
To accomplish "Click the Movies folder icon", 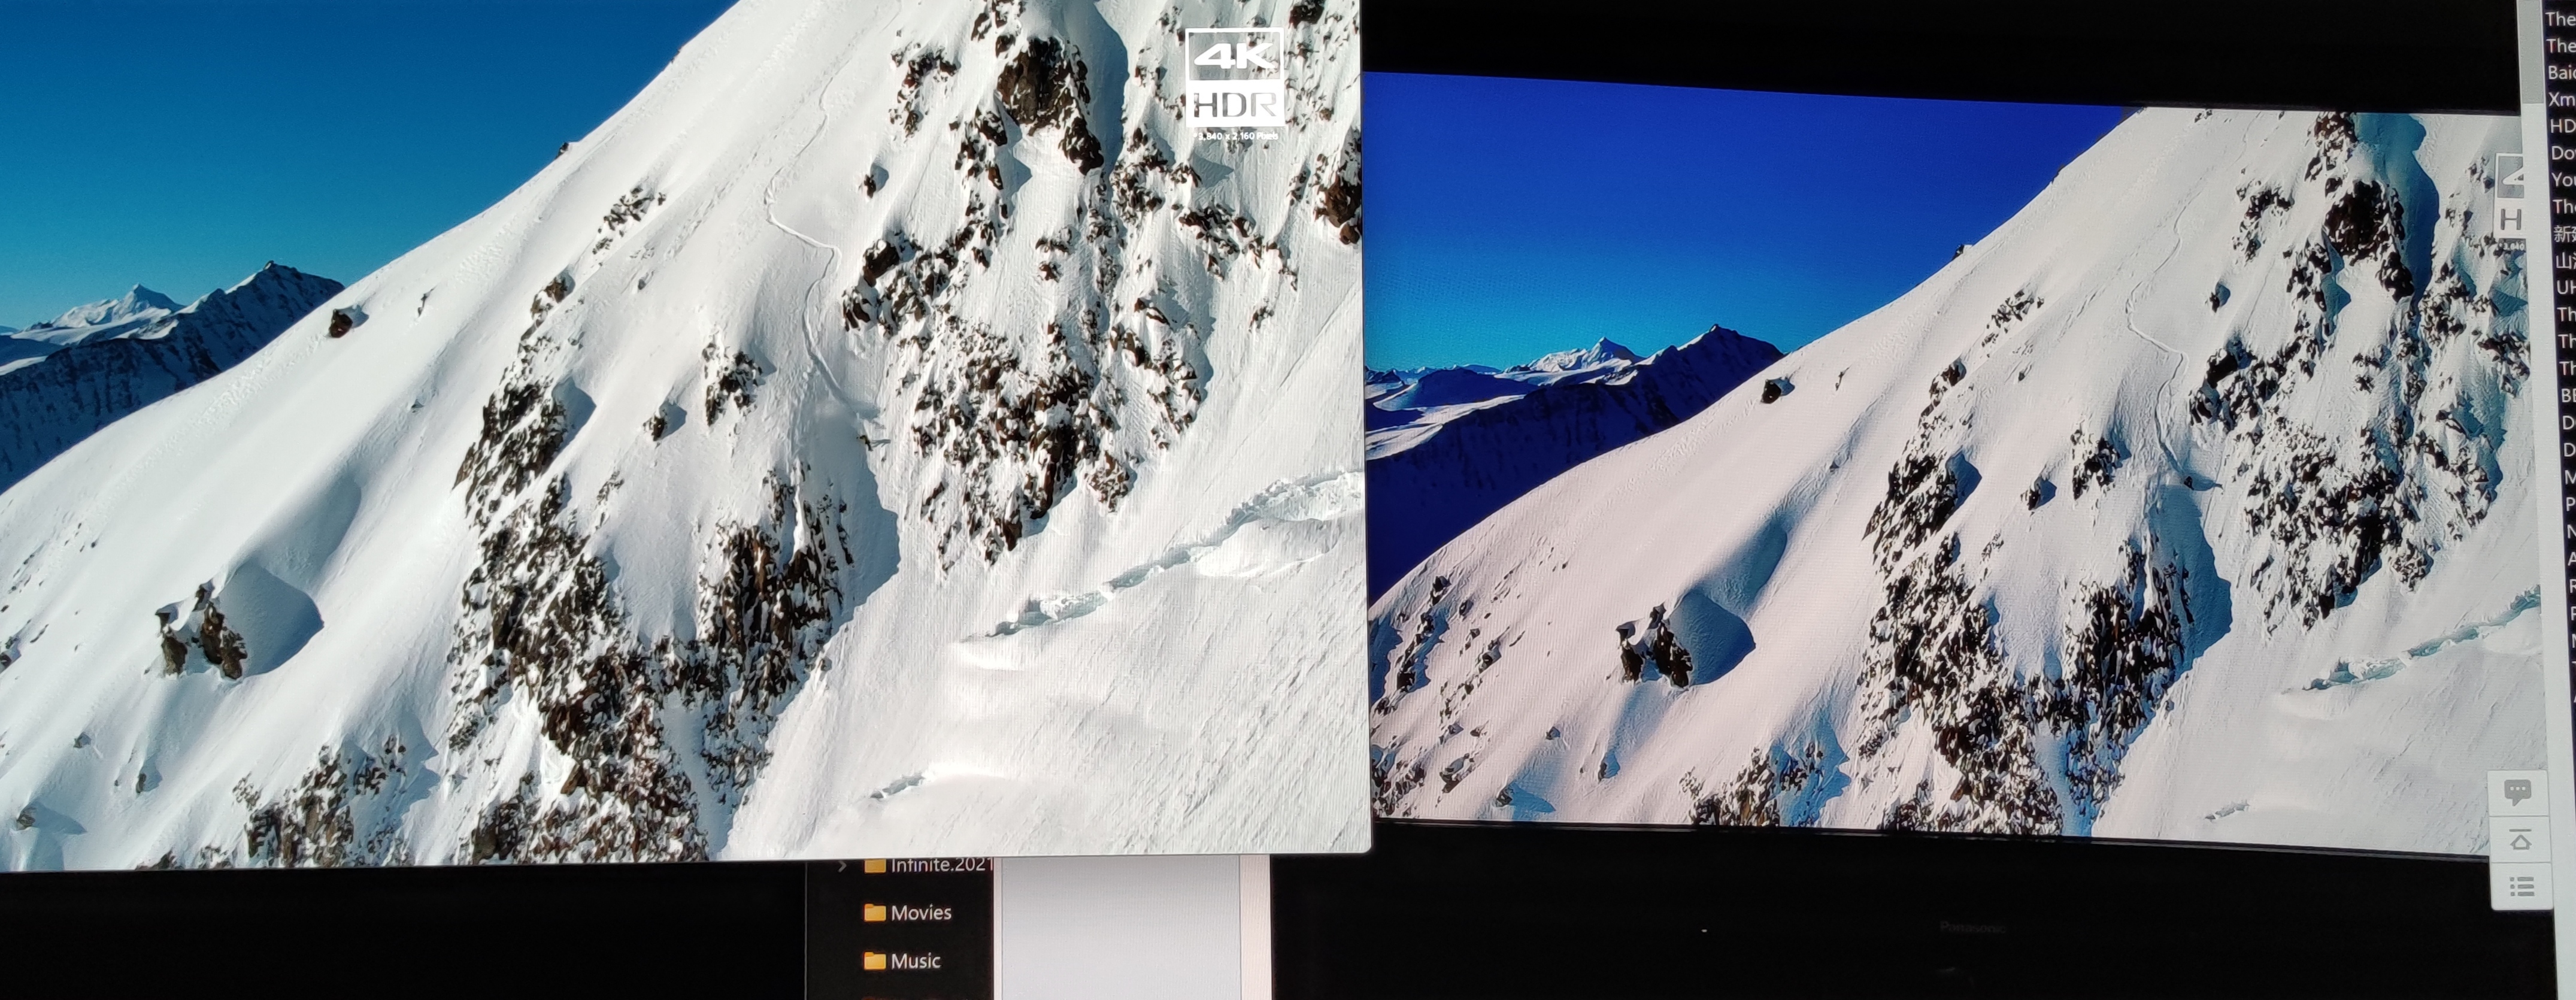I will pos(875,912).
